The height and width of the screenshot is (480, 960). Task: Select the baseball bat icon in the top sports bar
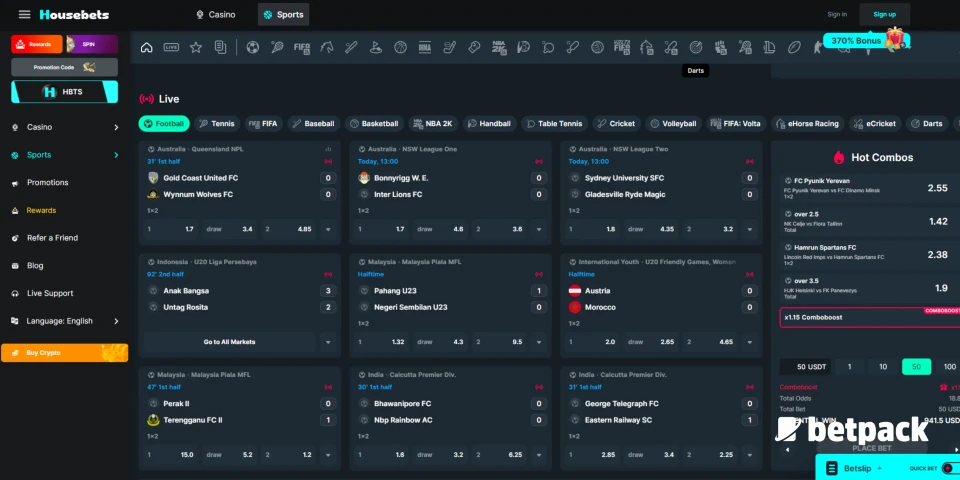(x=351, y=47)
